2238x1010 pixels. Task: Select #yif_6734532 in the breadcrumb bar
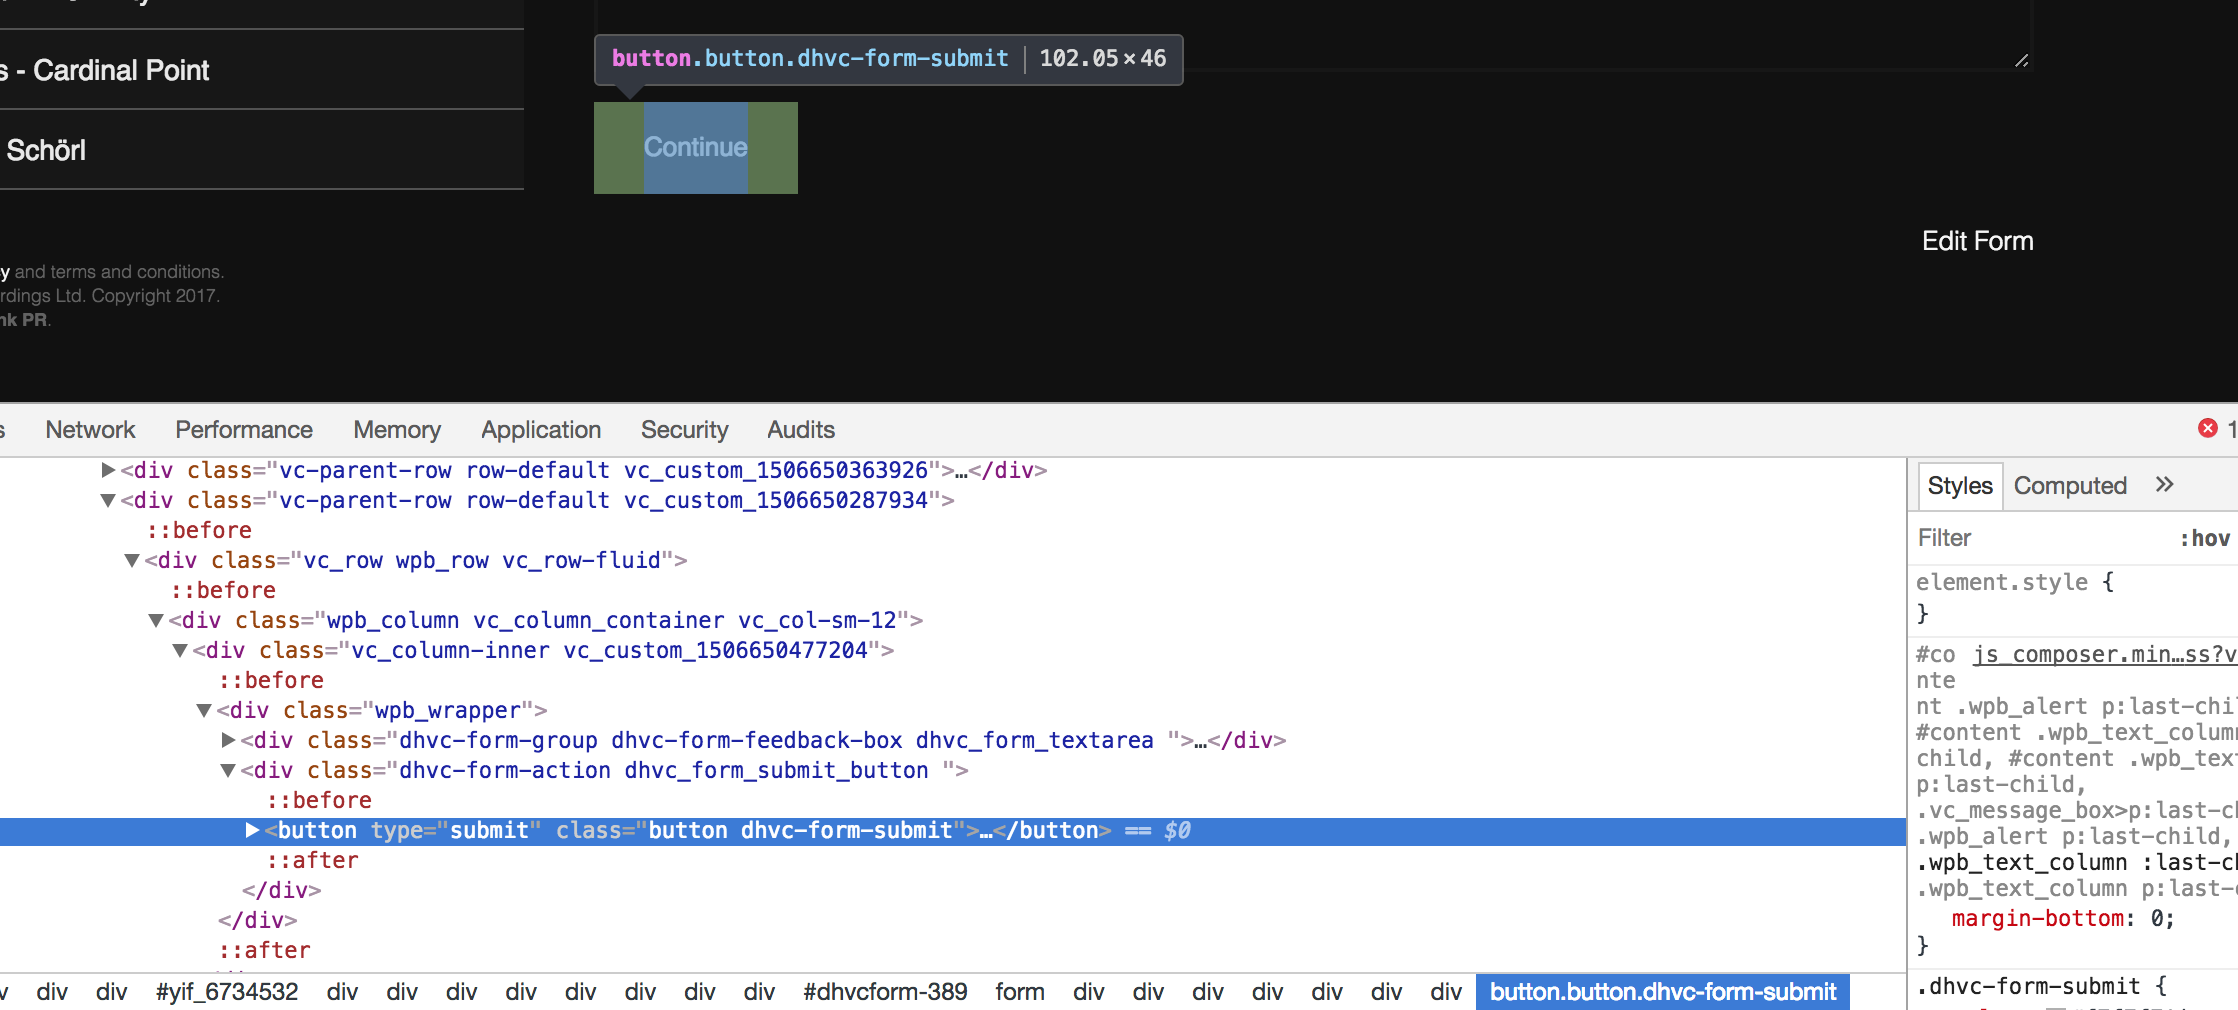coord(227,992)
